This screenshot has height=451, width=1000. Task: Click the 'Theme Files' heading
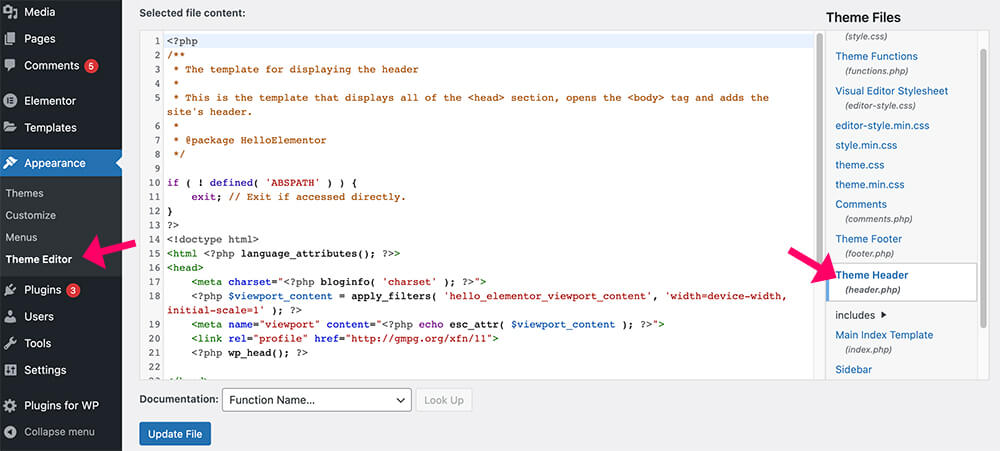[863, 18]
